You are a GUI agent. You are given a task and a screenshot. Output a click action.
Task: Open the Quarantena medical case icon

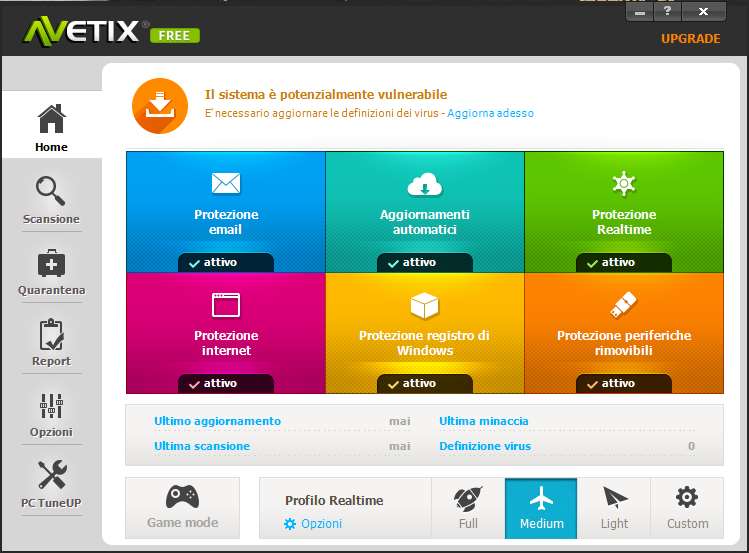(x=51, y=263)
